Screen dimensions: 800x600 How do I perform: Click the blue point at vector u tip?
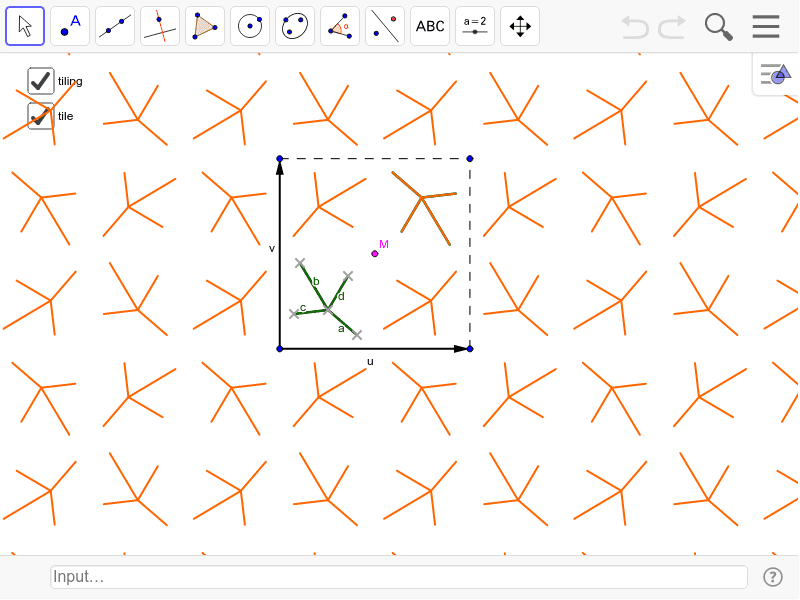click(470, 348)
